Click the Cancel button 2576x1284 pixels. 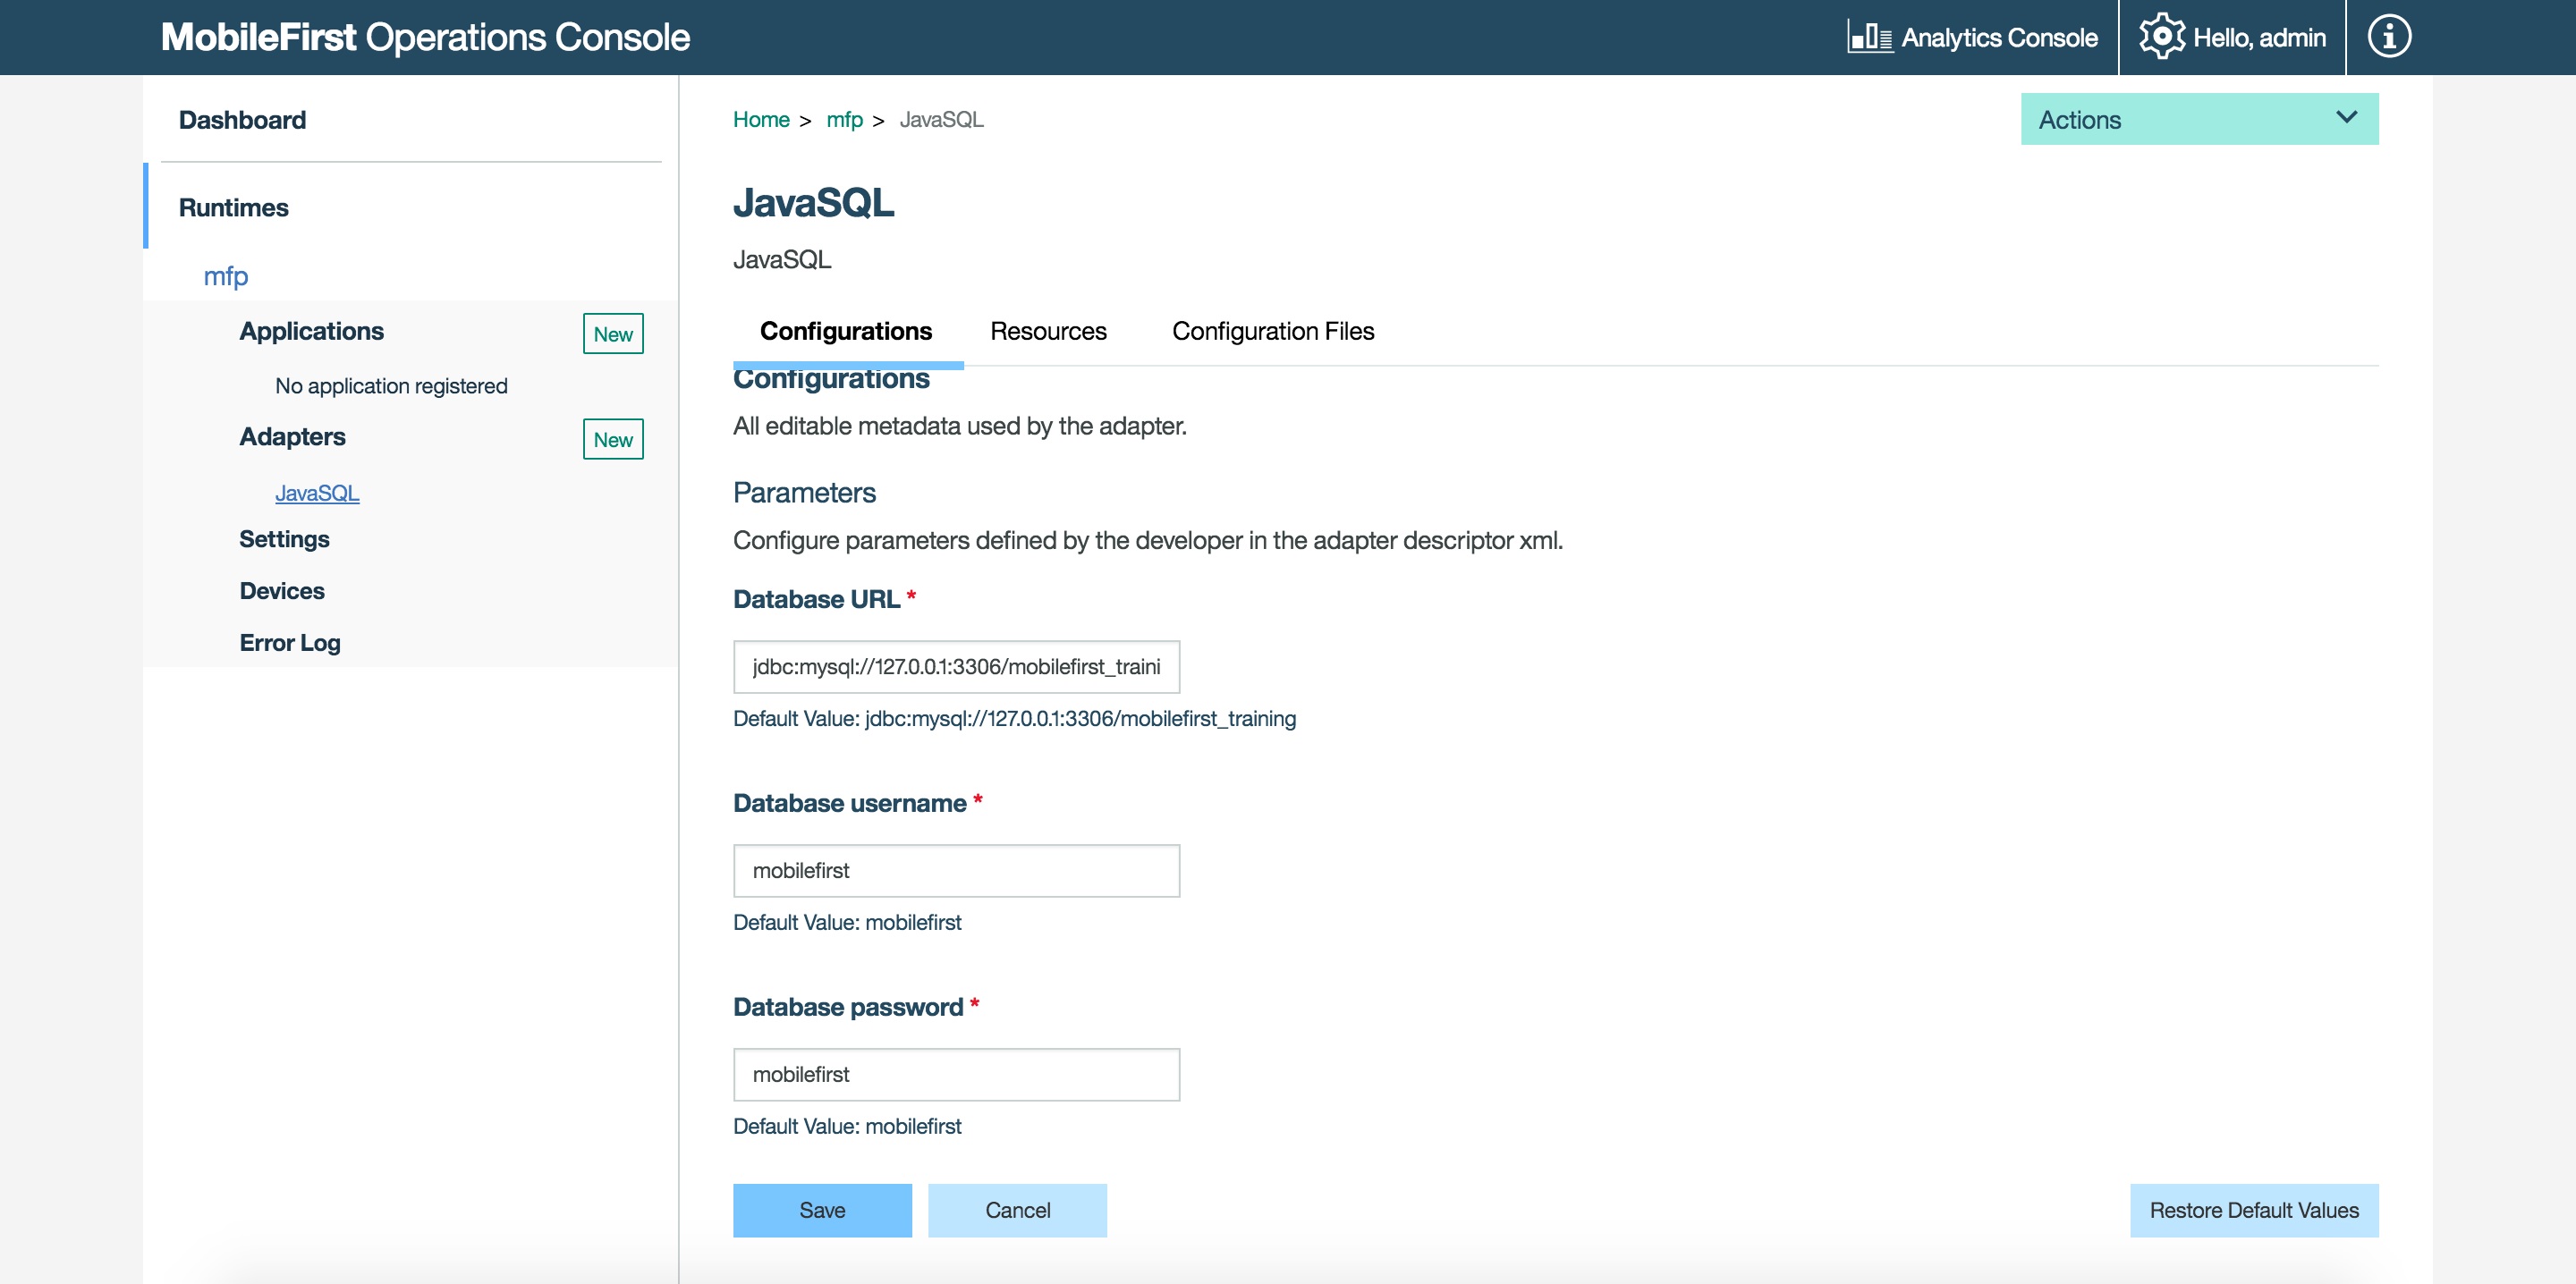1017,1211
